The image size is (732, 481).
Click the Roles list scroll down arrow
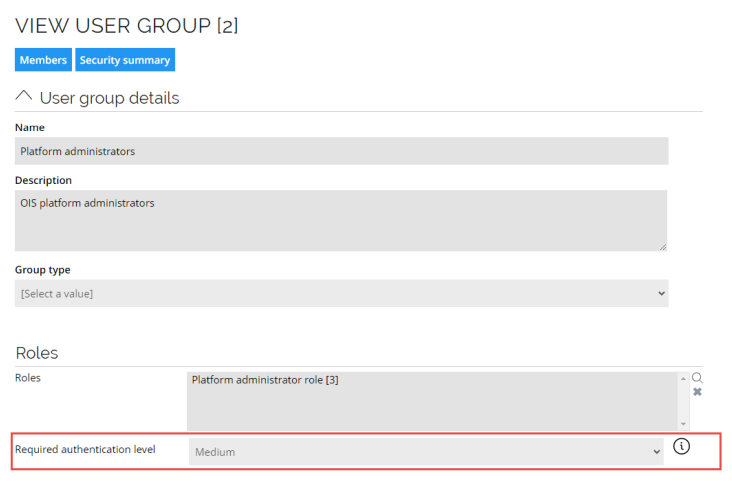pyautogui.click(x=683, y=424)
